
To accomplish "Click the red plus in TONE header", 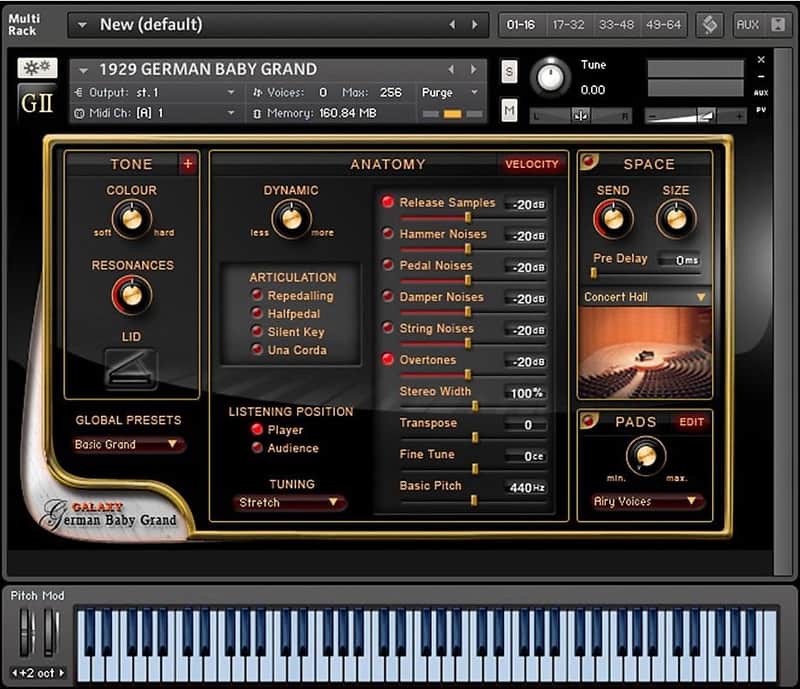I will point(188,164).
